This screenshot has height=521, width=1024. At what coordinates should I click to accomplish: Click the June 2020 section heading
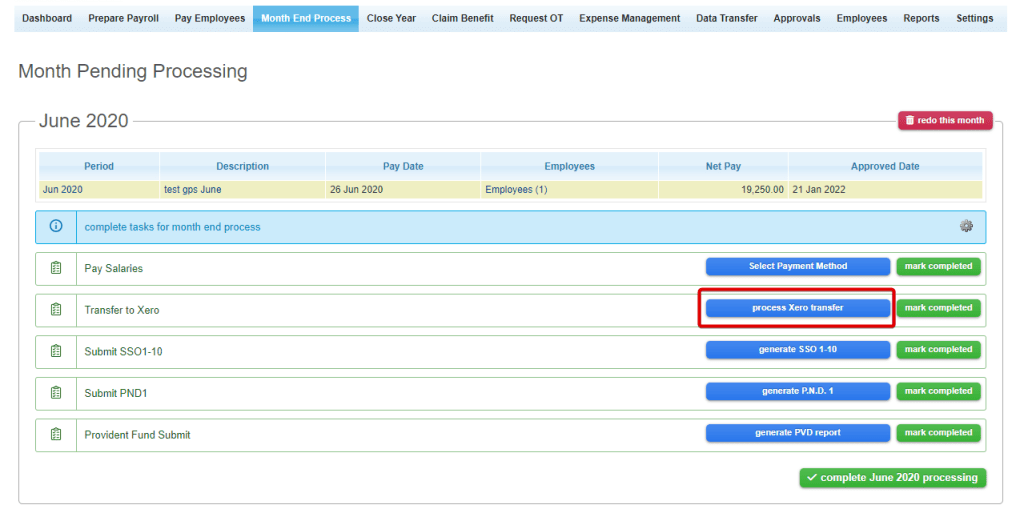pyautogui.click(x=84, y=121)
